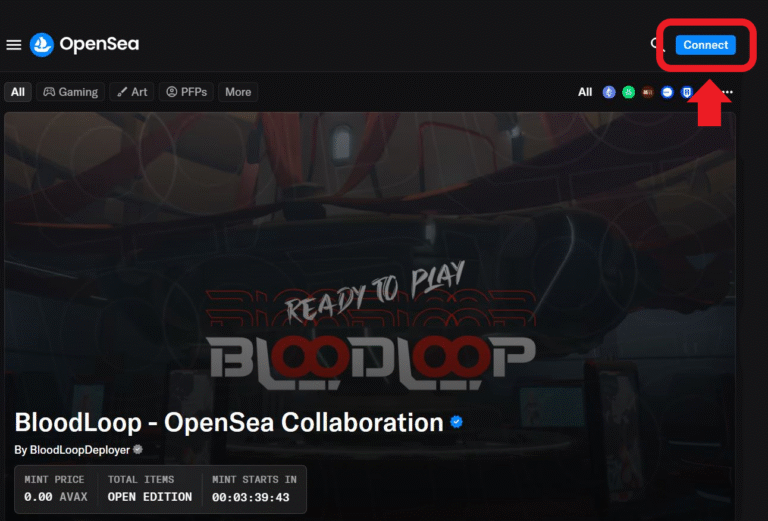Click the MINT STARTS IN label
This screenshot has height=521, width=768.
[255, 479]
